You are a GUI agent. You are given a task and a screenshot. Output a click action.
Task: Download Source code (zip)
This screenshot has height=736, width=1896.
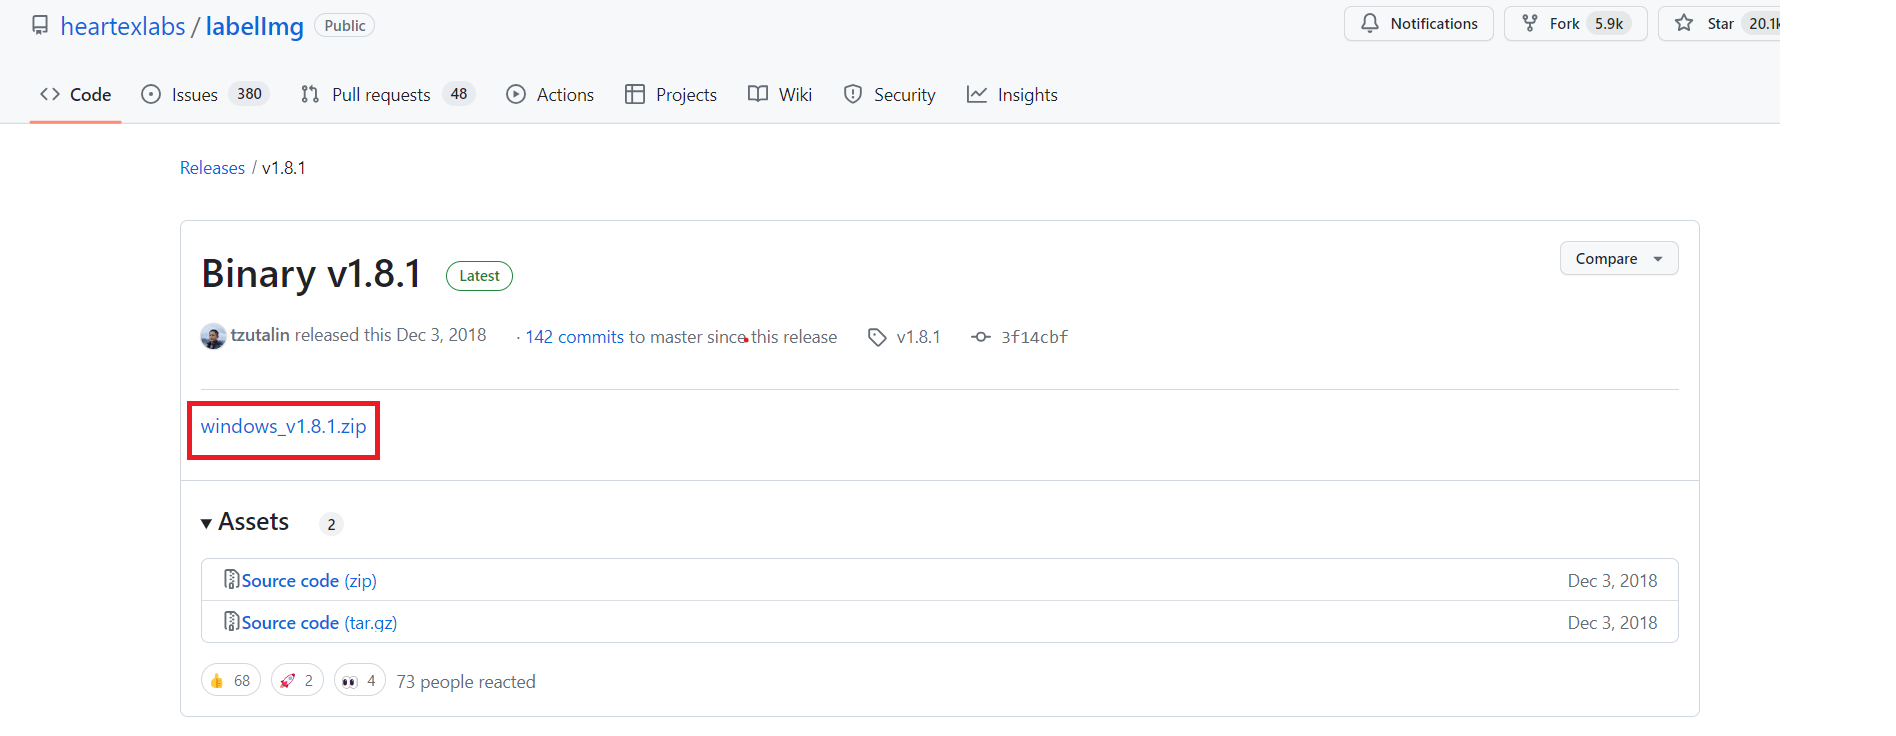pyautogui.click(x=309, y=581)
